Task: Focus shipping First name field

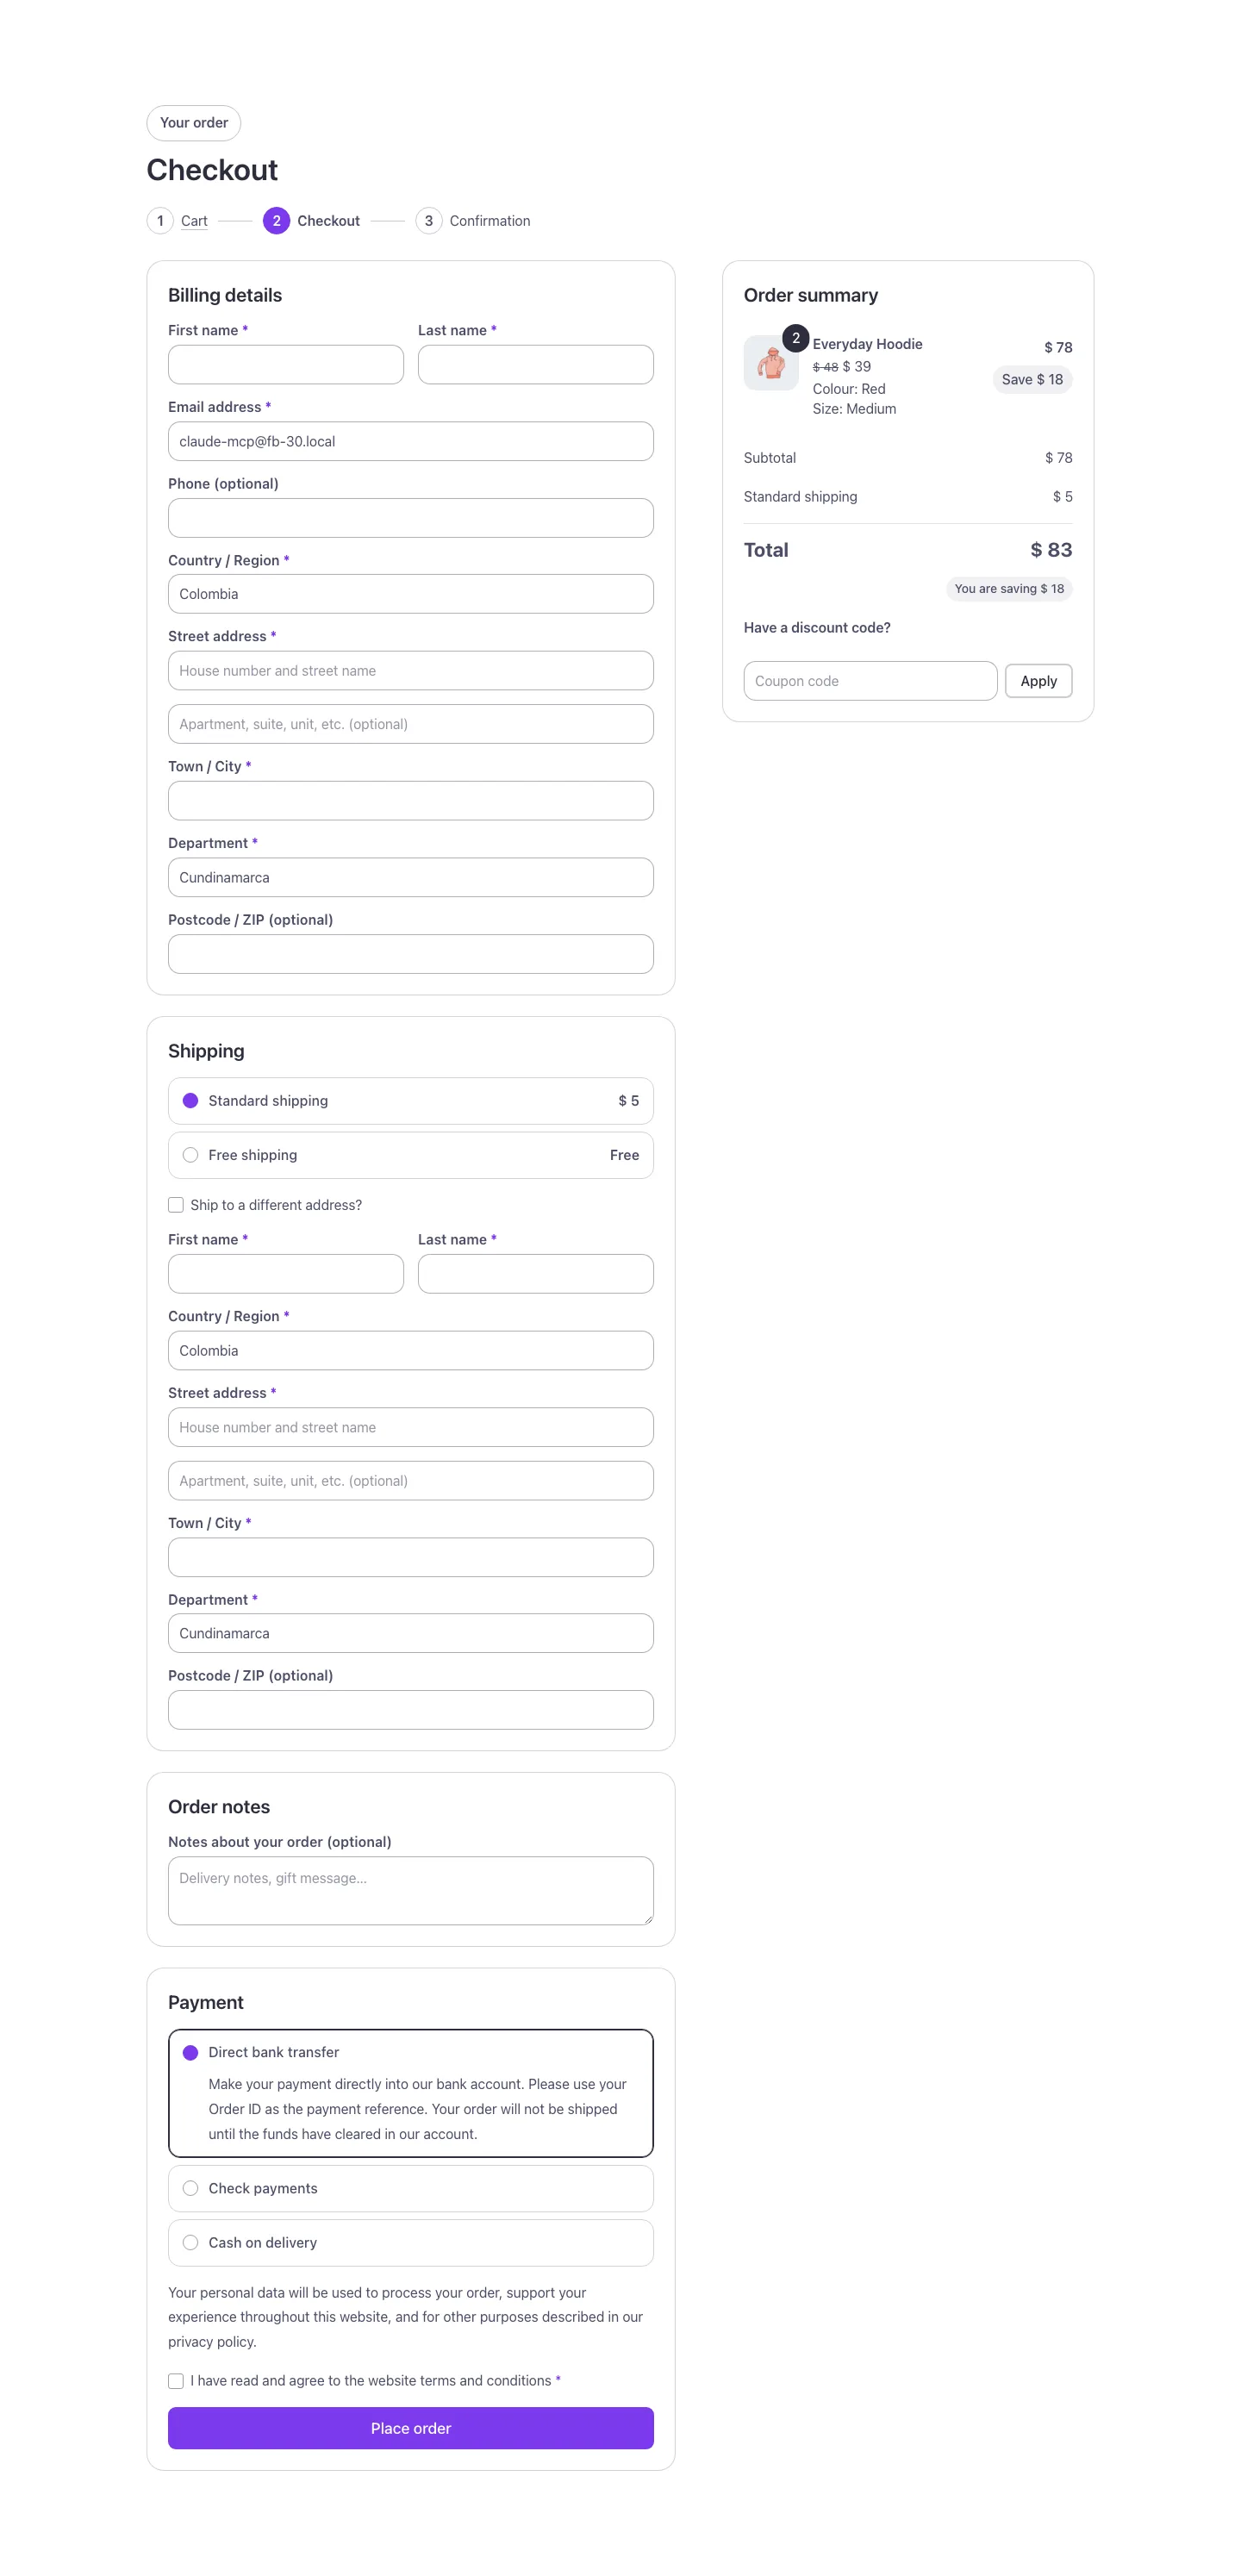Action: pyautogui.click(x=286, y=1274)
